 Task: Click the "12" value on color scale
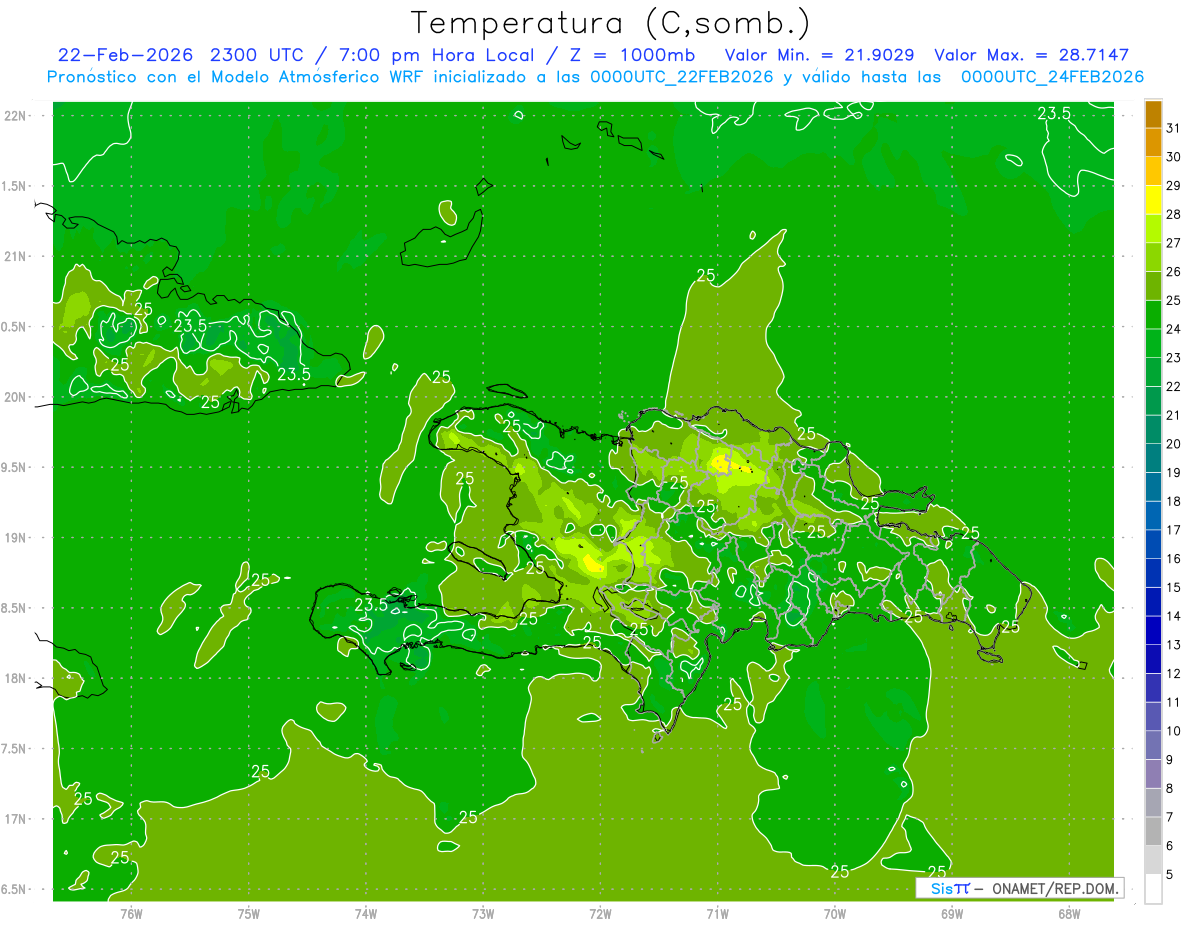tap(1173, 673)
